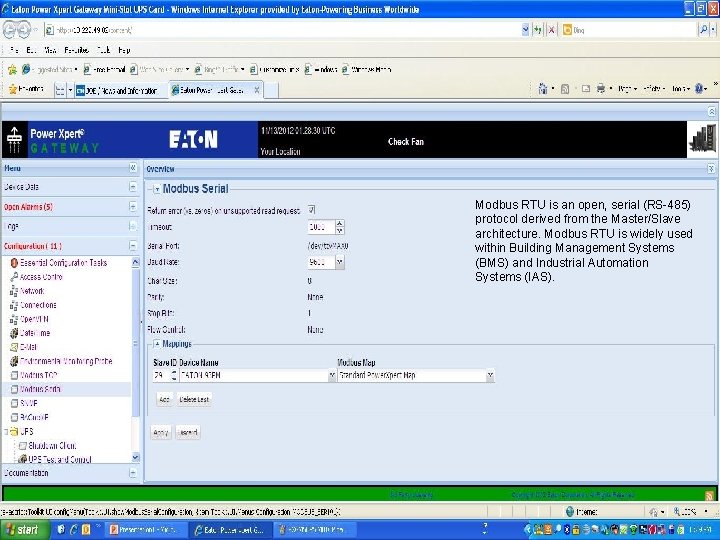The image size is (720, 540).
Task: Open the Shutdown Client page icon
Action: (x=22, y=445)
